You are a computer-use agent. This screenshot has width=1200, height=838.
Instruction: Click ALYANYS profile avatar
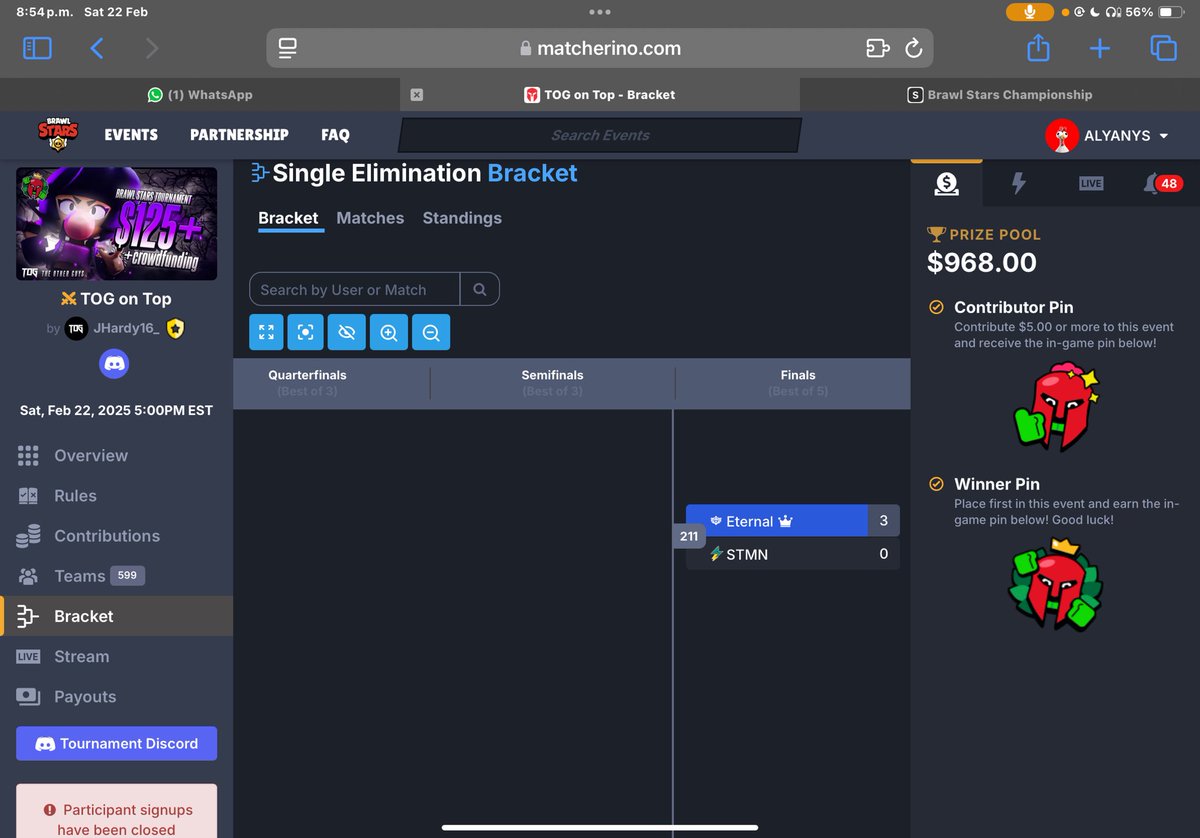1061,135
